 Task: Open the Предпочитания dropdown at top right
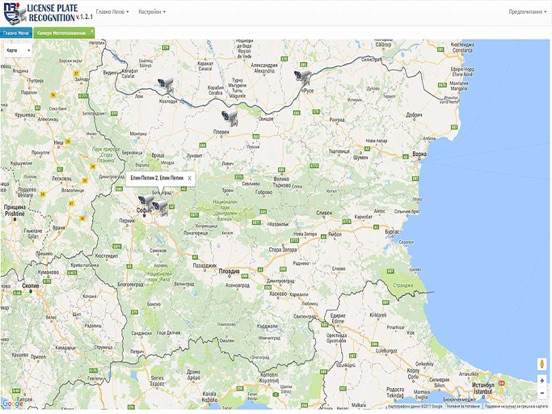coord(527,12)
